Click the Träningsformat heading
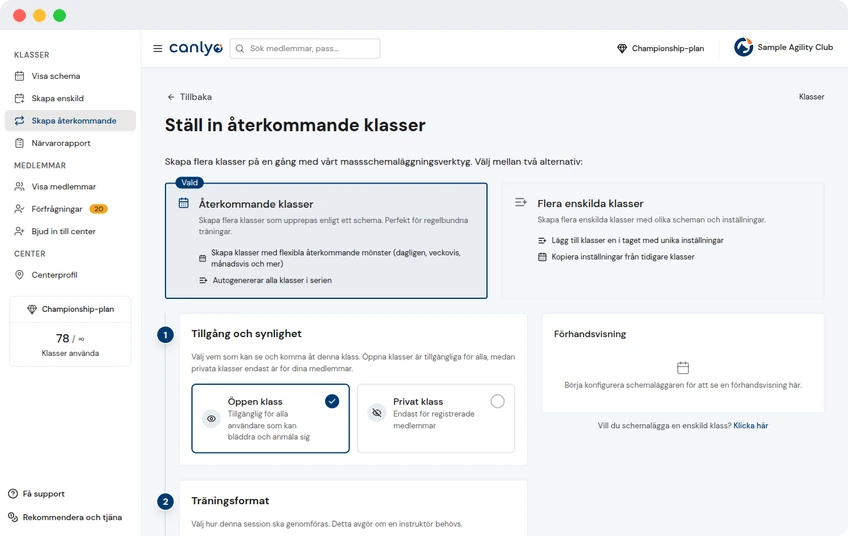The image size is (848, 536). pos(230,501)
